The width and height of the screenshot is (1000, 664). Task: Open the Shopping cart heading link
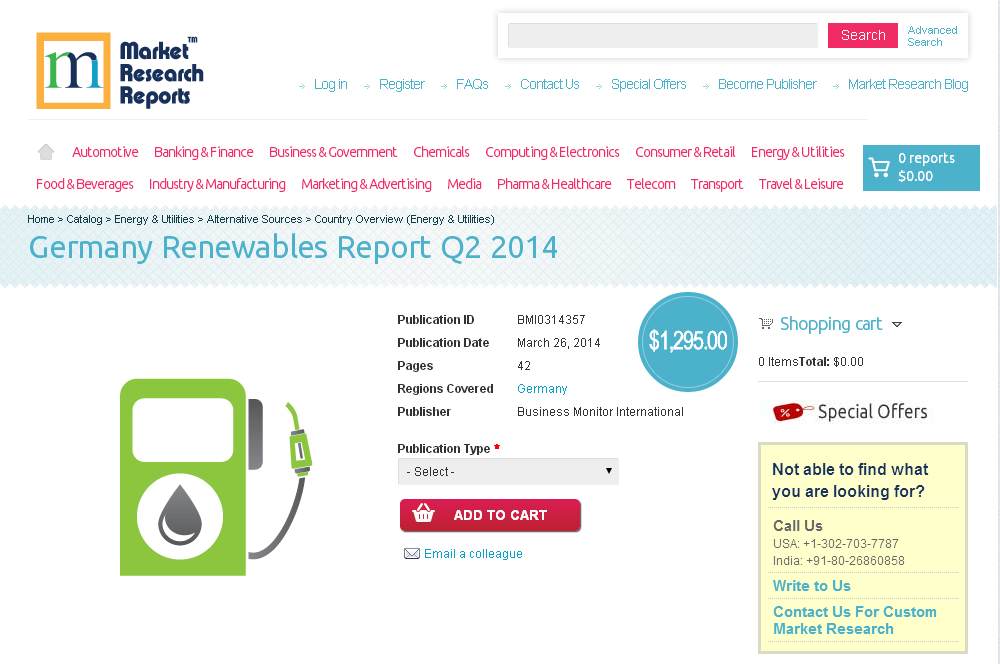pyautogui.click(x=831, y=324)
